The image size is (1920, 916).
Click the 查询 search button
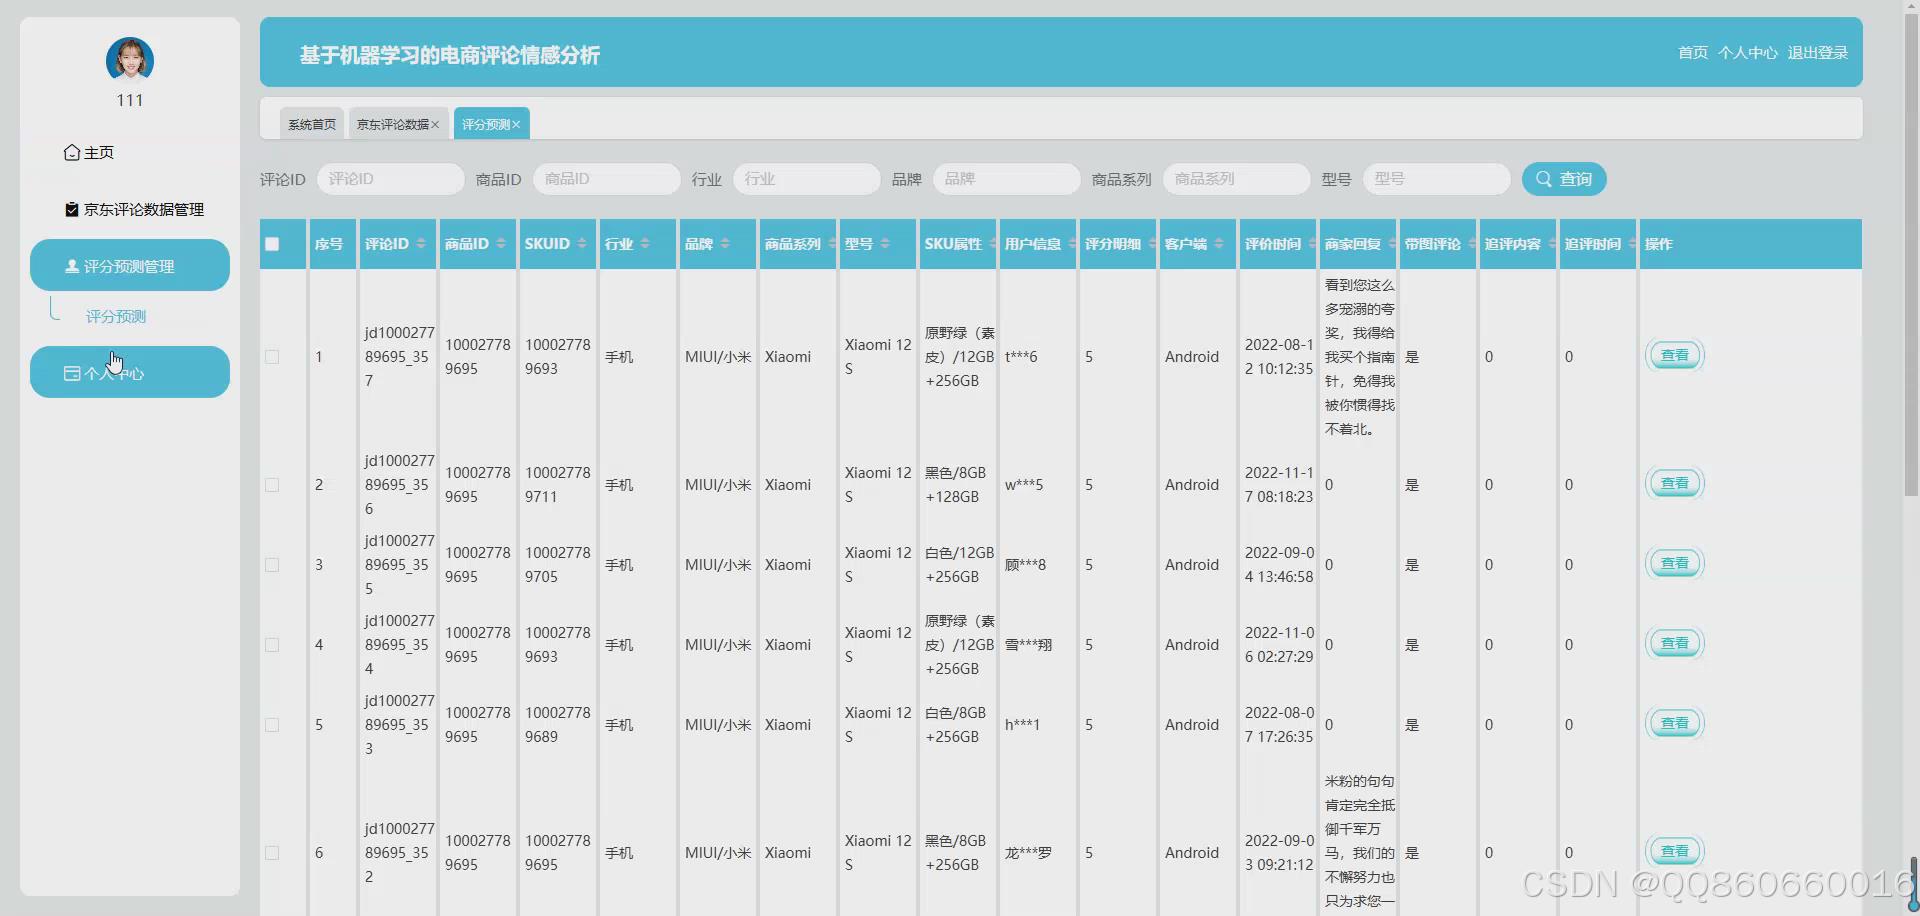[1564, 179]
